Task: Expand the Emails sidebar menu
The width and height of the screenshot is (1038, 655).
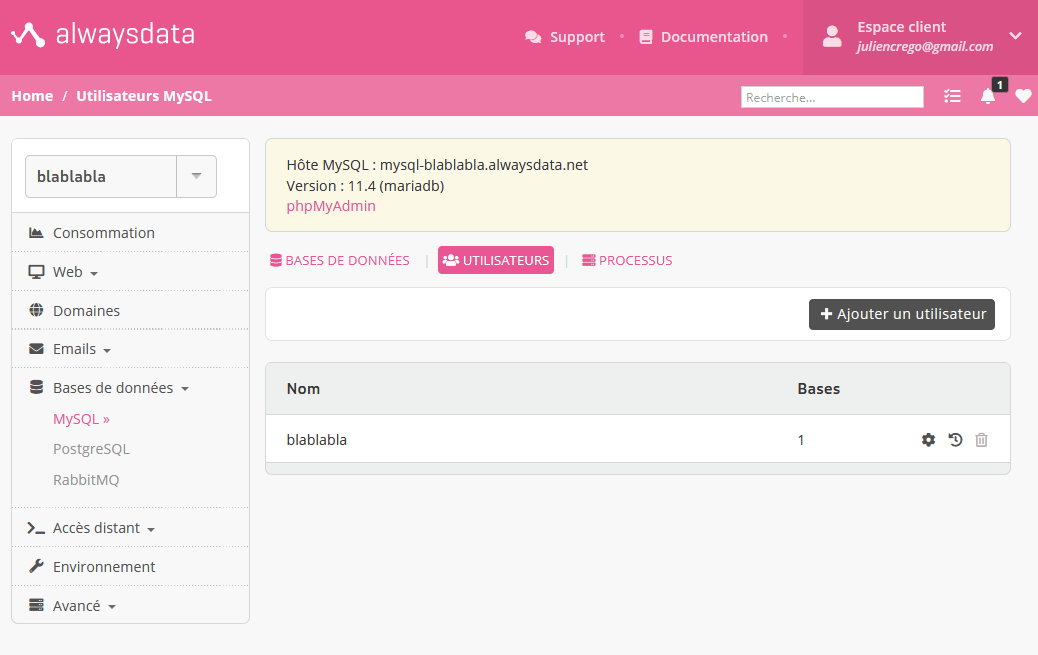Action: click(x=81, y=349)
